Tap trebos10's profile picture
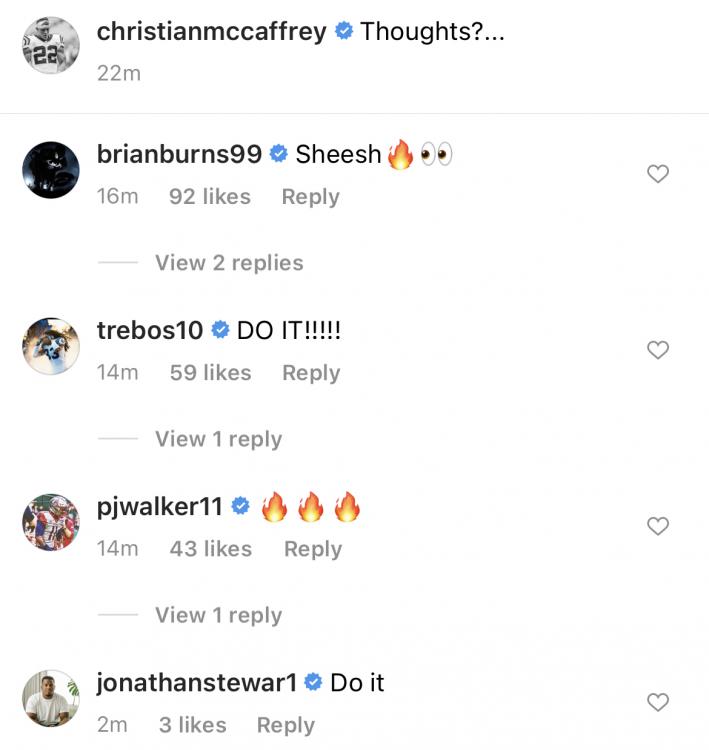This screenshot has height=750, width=709. point(50,346)
